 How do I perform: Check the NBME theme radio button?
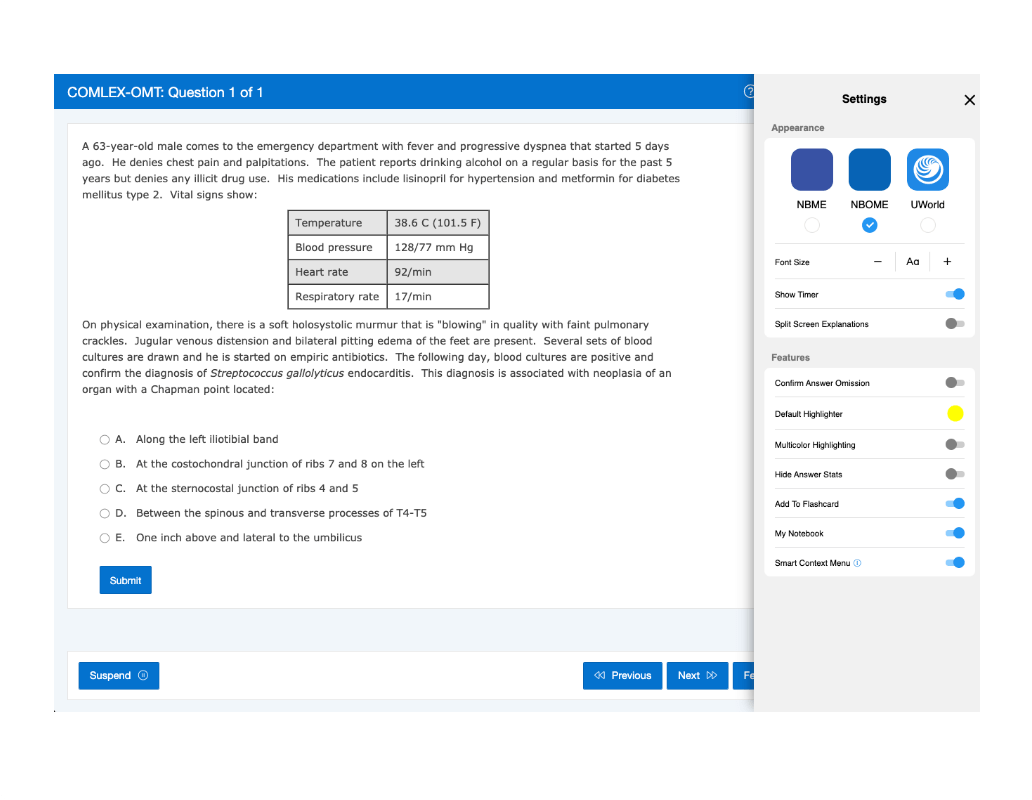[811, 226]
